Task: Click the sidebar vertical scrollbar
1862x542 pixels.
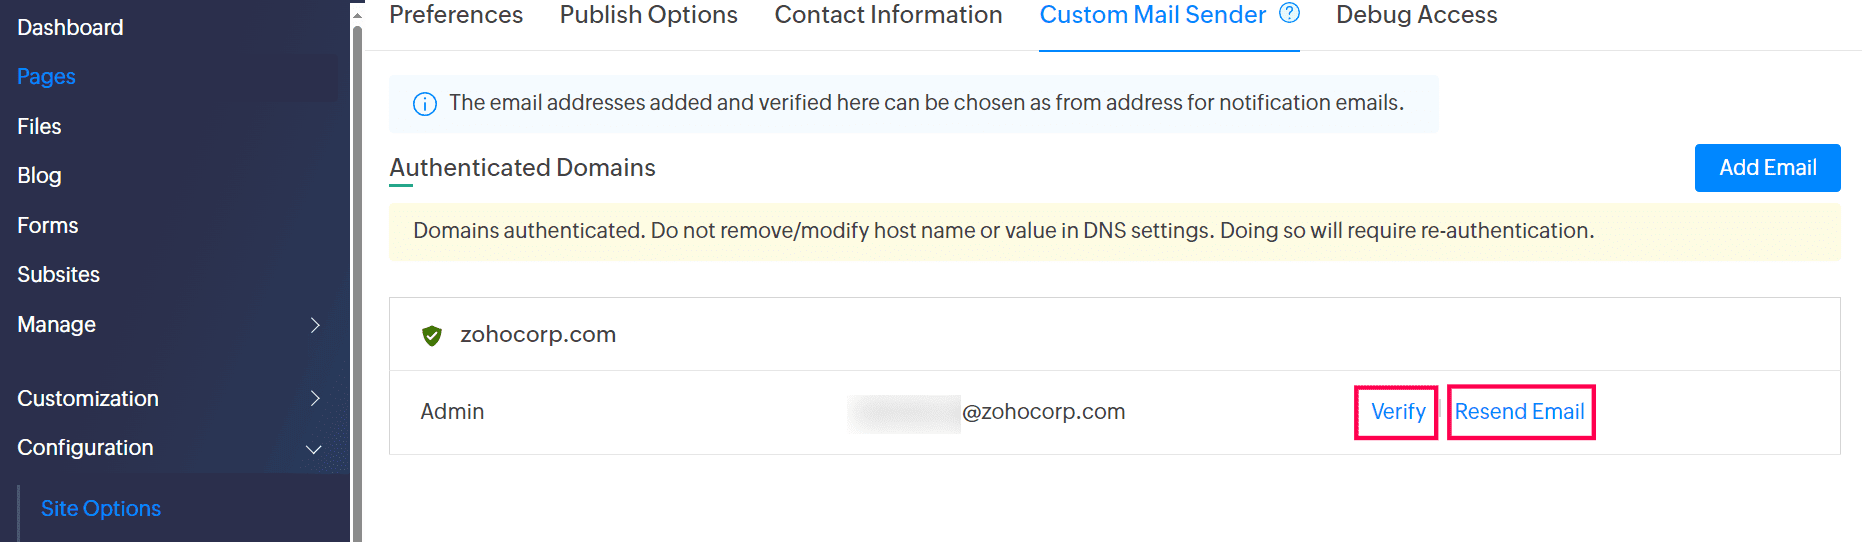Action: (x=357, y=280)
